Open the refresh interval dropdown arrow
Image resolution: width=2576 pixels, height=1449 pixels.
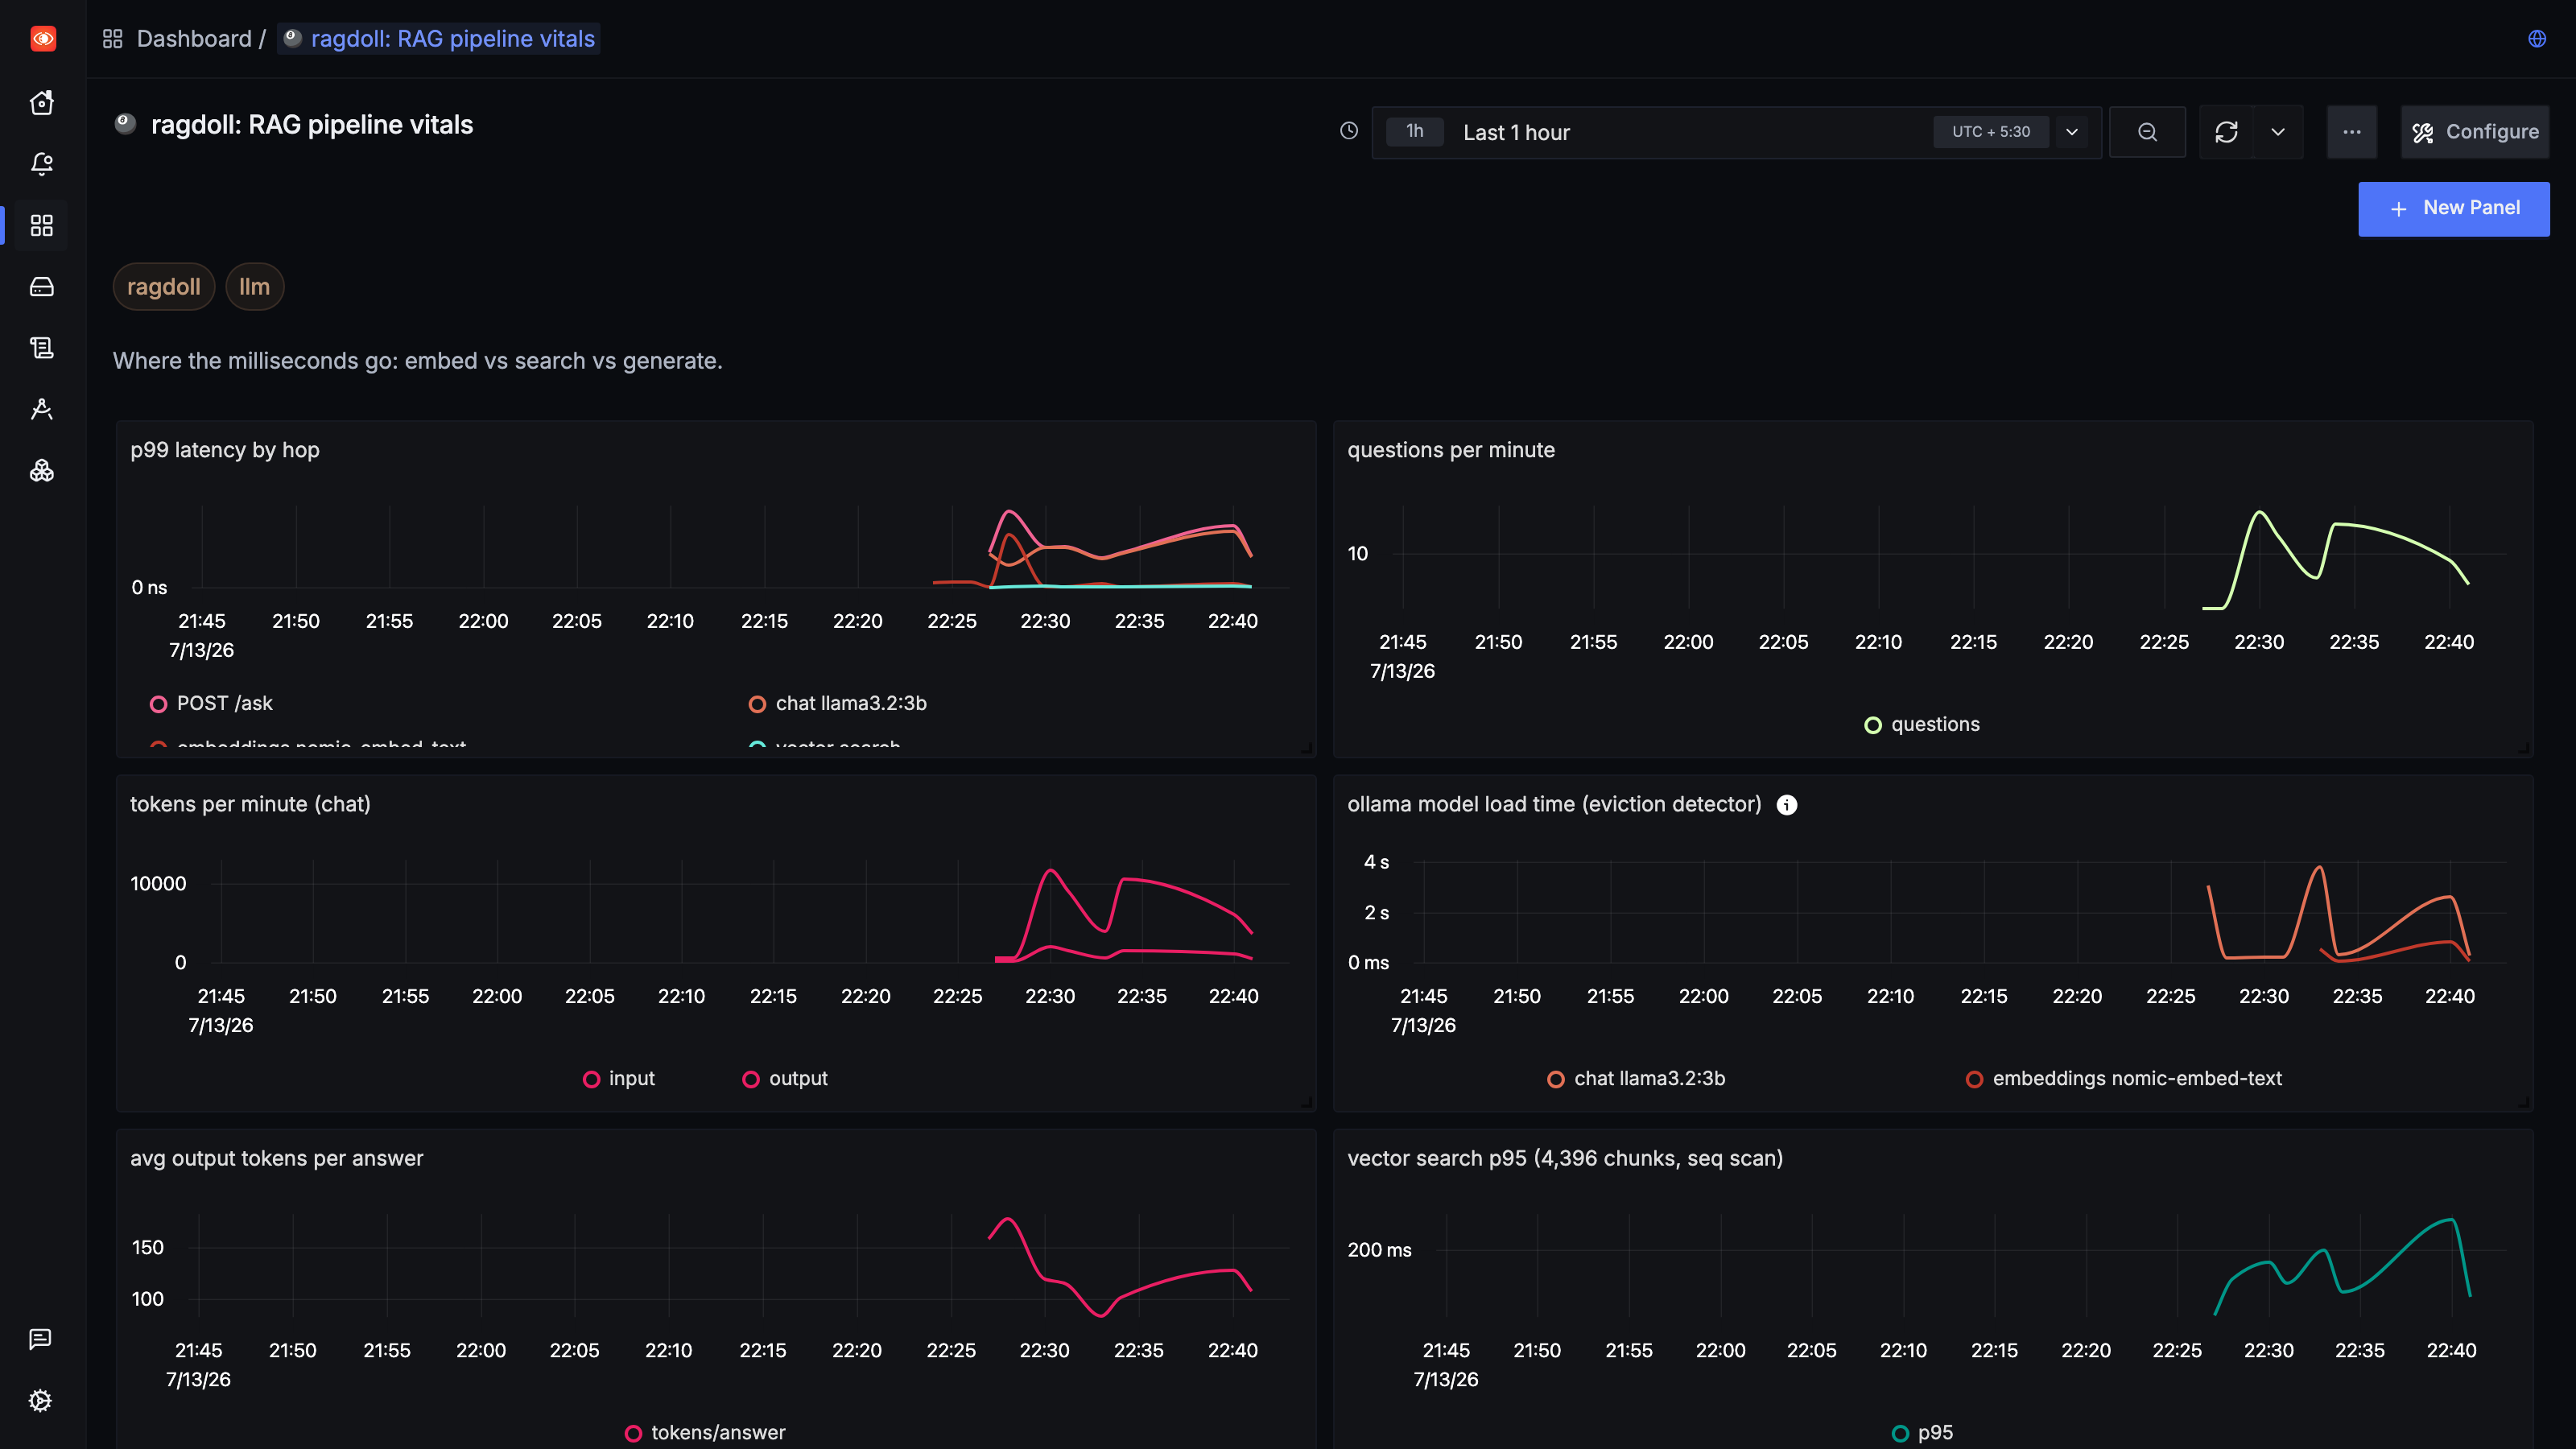tap(2278, 132)
